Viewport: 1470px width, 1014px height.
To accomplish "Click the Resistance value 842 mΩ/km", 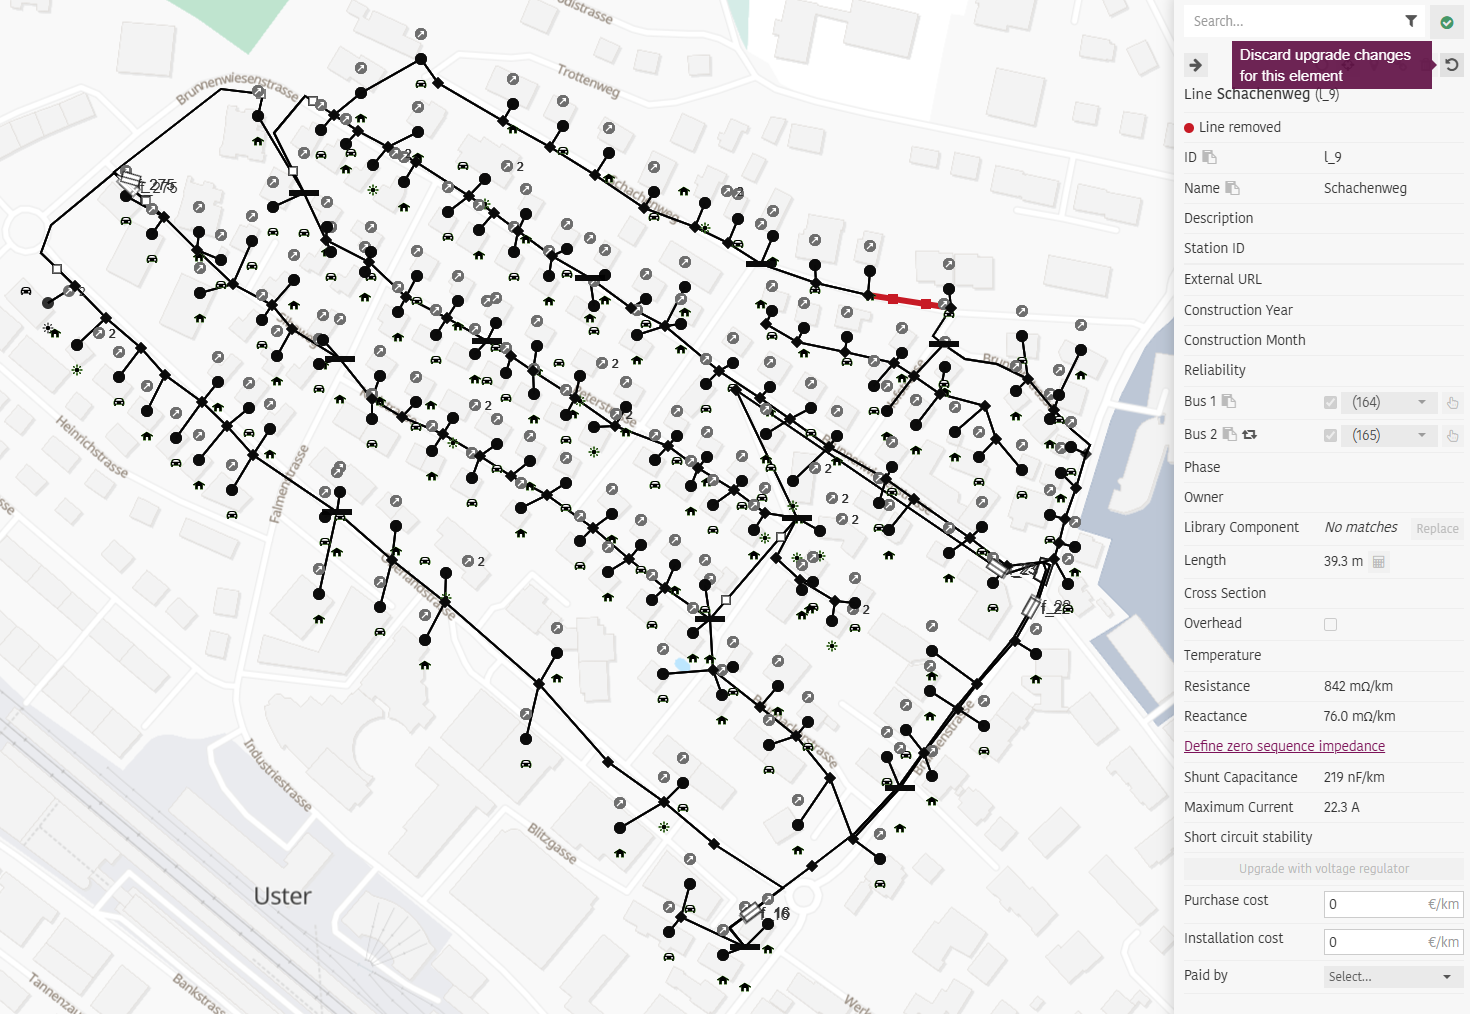I will click(x=1358, y=686).
